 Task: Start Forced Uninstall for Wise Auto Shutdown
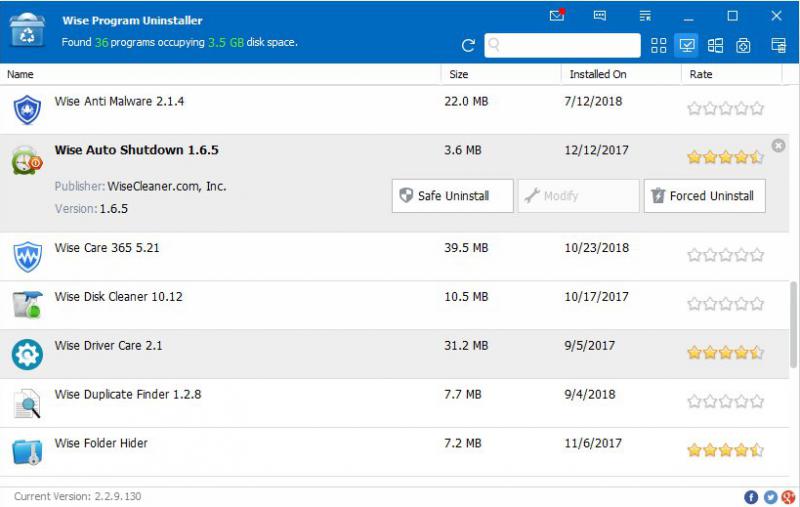[704, 196]
